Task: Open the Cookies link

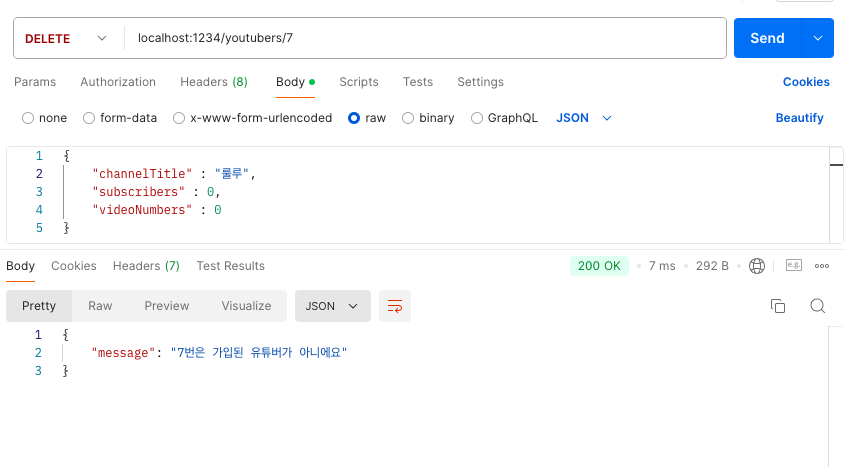Action: [806, 82]
